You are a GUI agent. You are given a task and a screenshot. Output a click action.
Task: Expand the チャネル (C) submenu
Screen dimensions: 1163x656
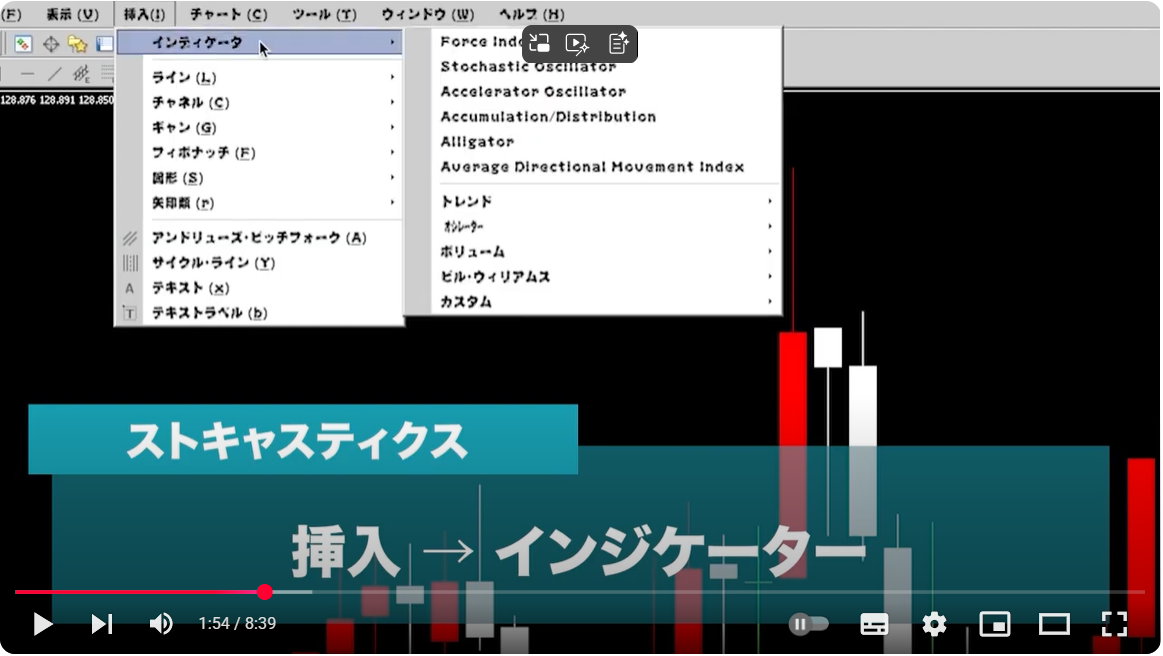point(260,102)
